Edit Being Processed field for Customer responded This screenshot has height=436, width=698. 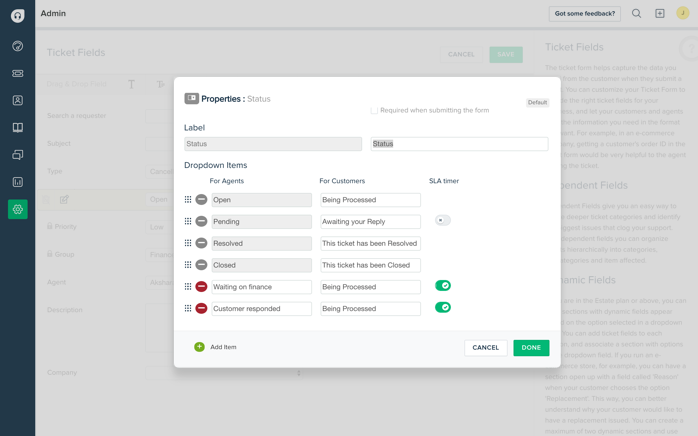point(370,309)
